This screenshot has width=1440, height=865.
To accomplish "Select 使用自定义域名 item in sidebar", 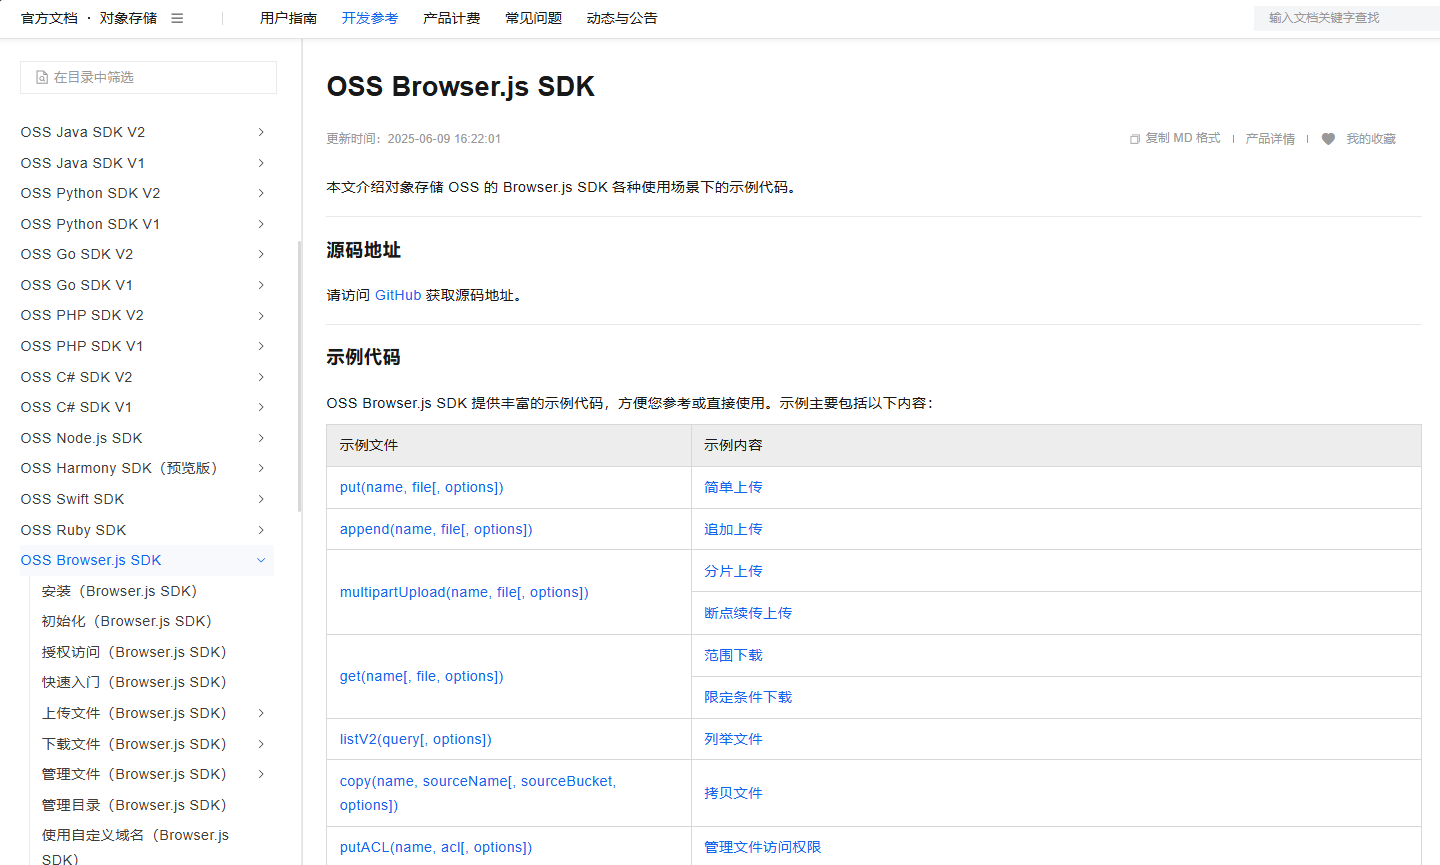I will [135, 846].
